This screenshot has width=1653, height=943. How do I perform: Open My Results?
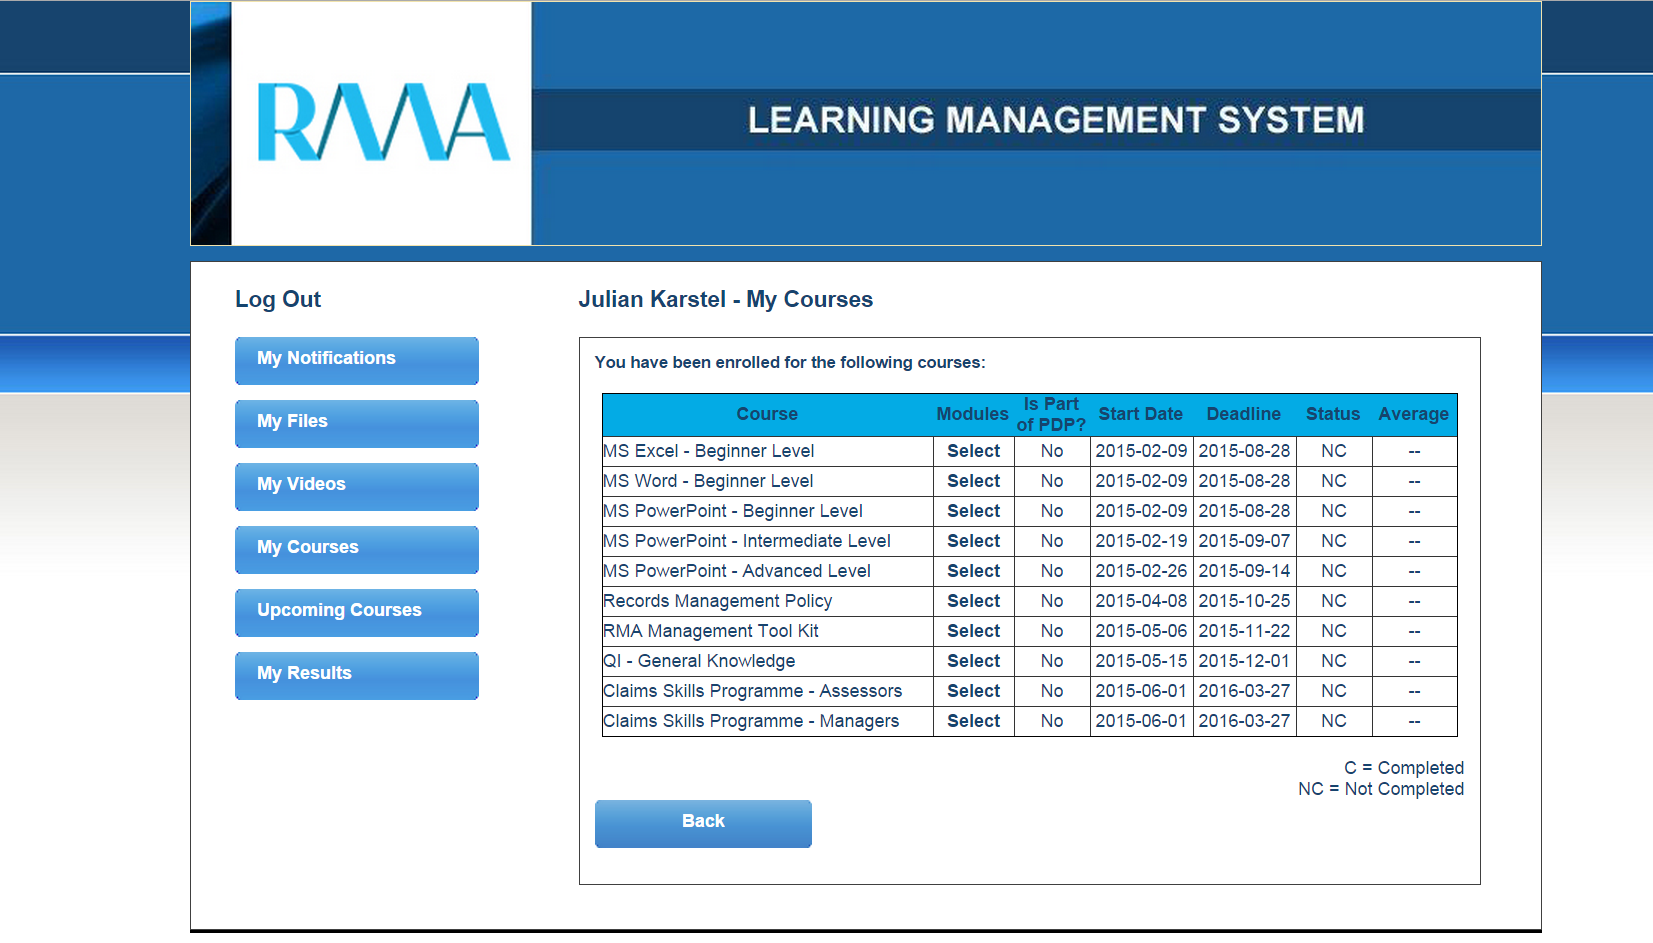pyautogui.click(x=357, y=675)
